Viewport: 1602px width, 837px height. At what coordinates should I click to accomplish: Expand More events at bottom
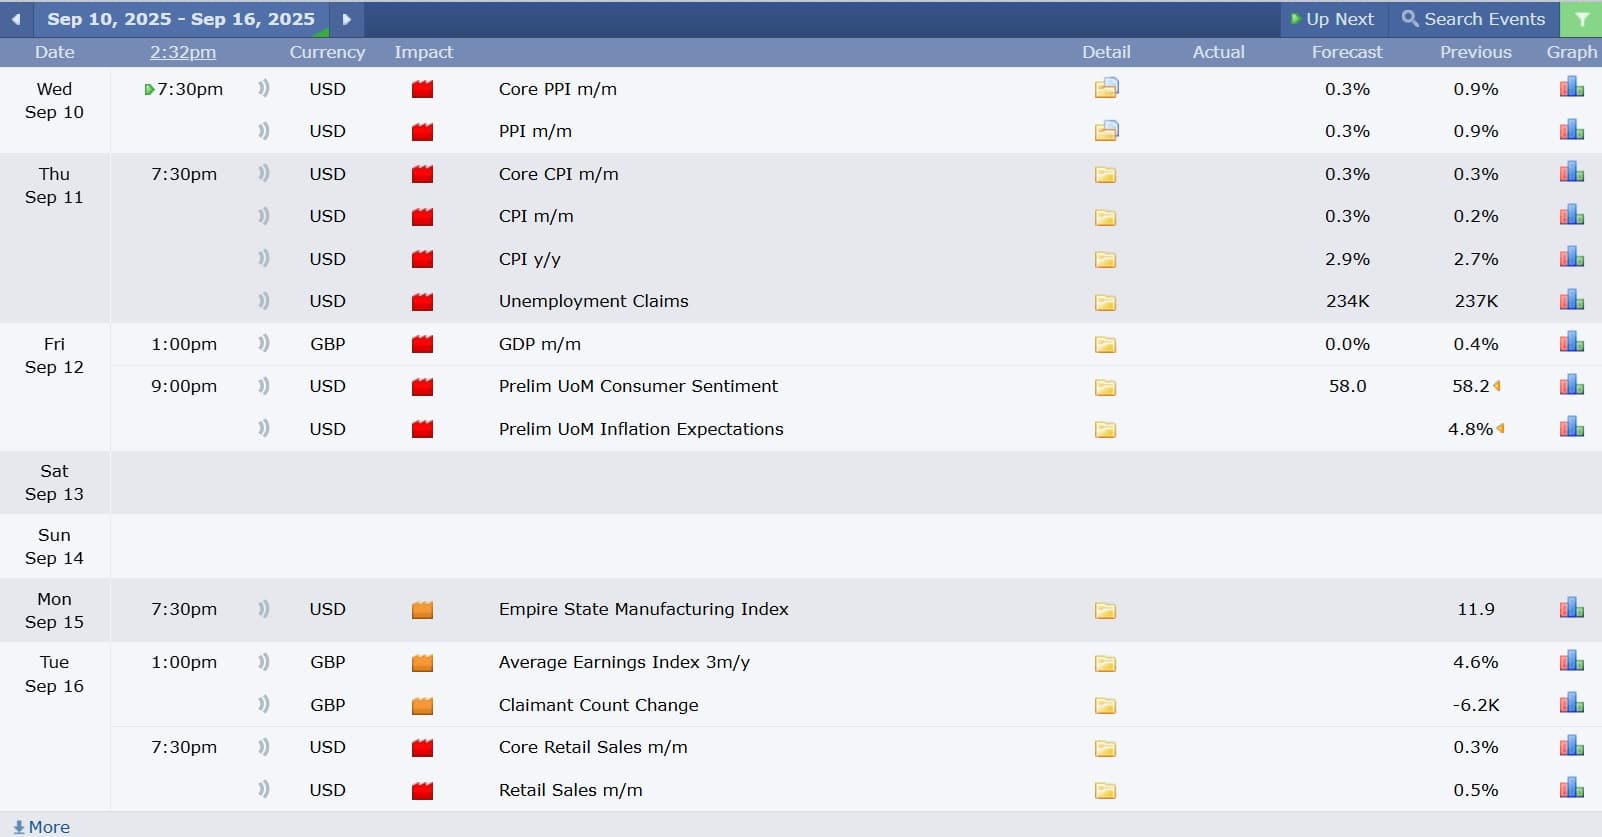[42, 827]
